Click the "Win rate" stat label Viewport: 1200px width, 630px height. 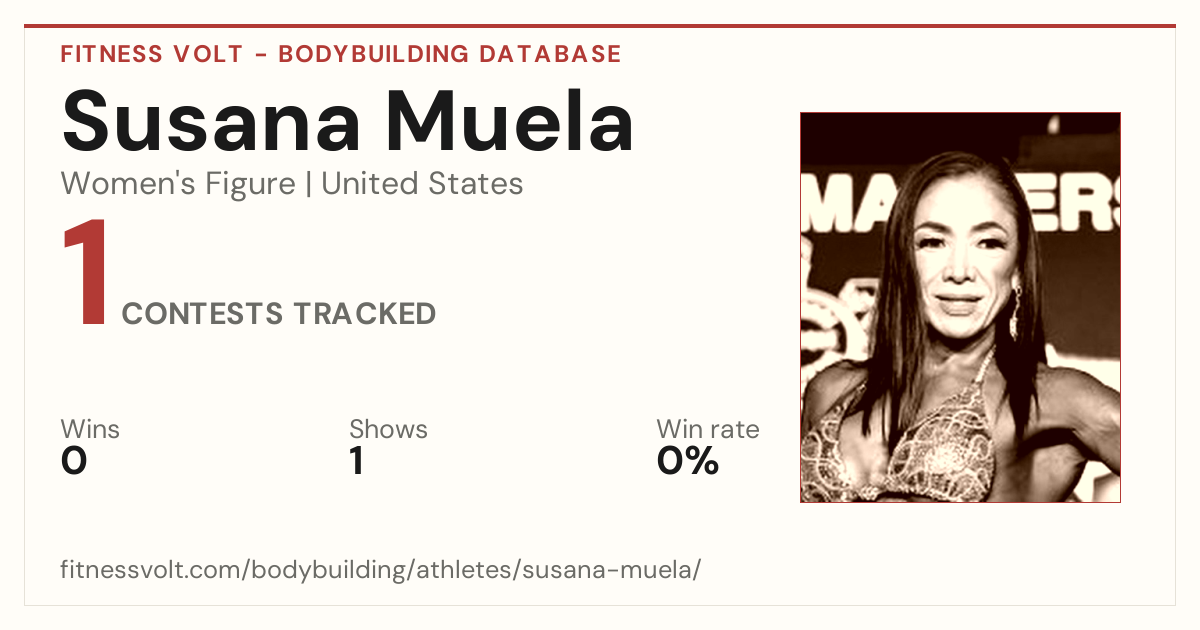[x=708, y=429]
